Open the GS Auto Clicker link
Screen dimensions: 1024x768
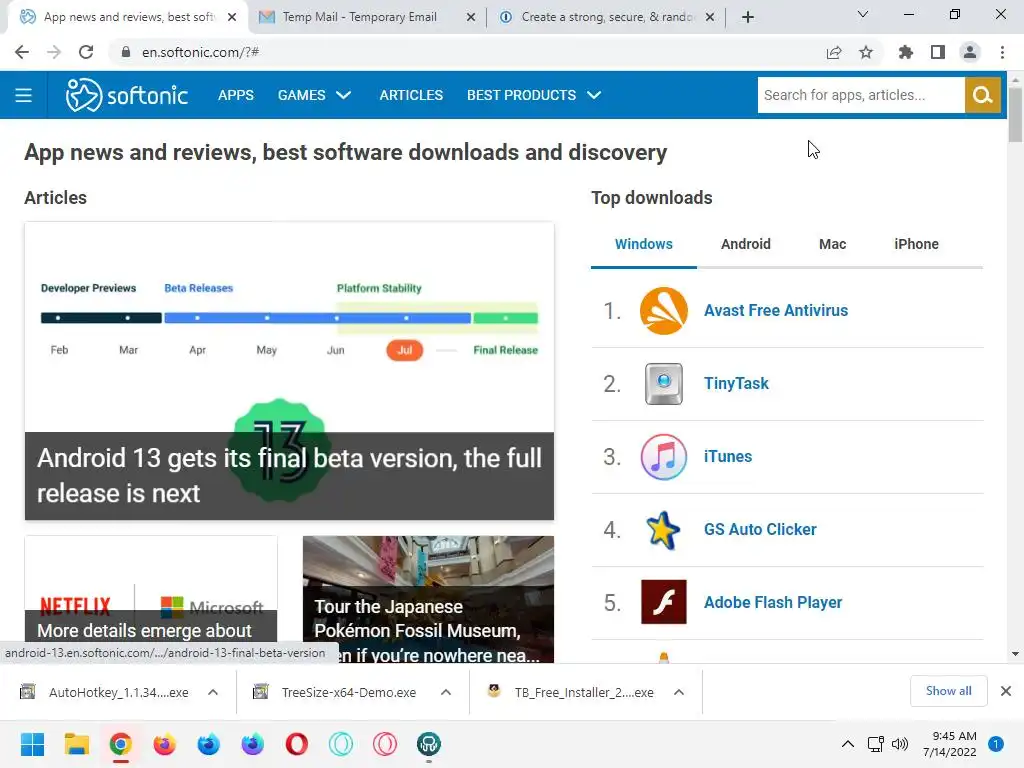click(x=760, y=530)
